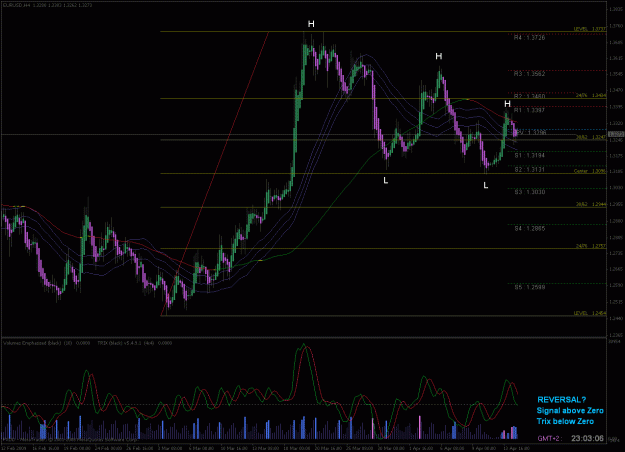625x452 pixels.
Task: Click the yellow Center Fibonacci label
Action: (590, 171)
